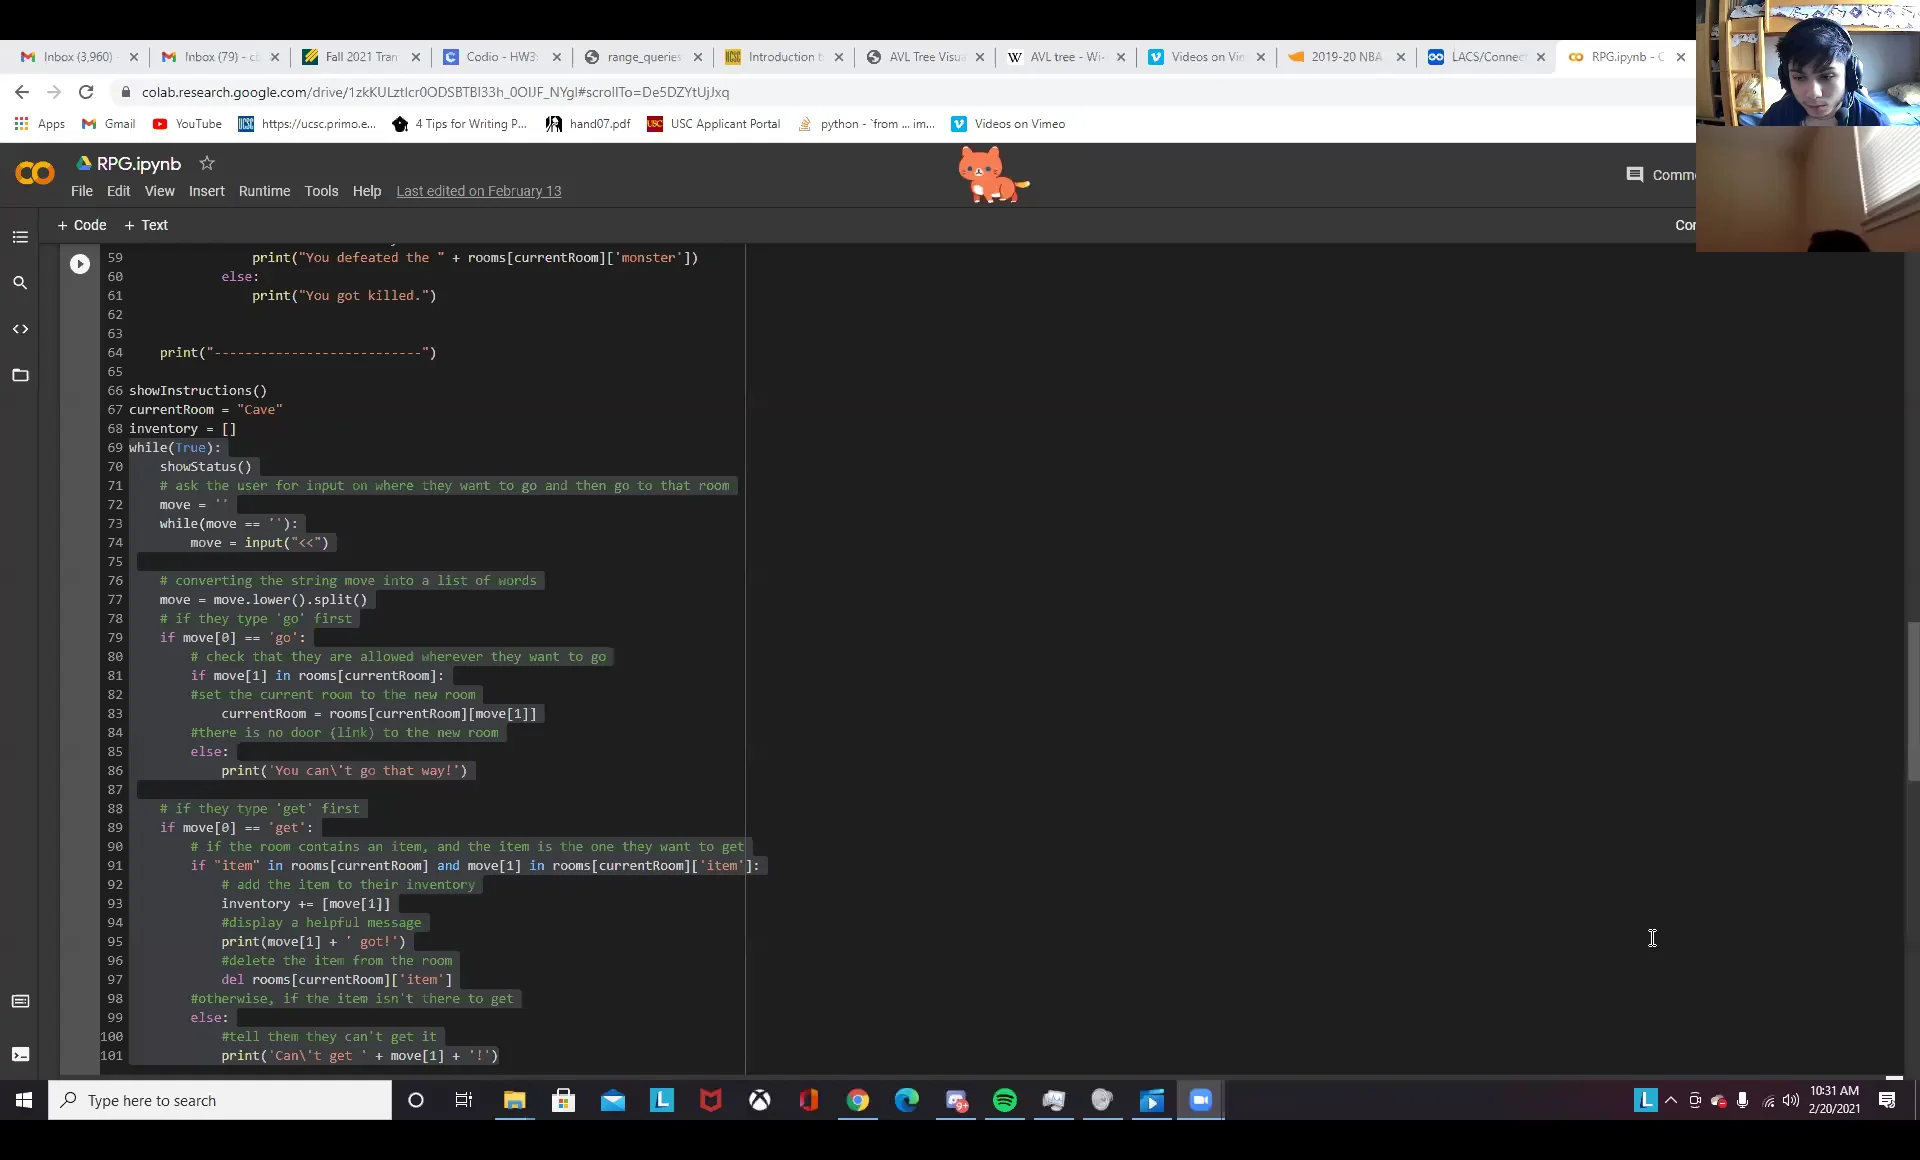
Task: Launch Spotify from the taskbar
Action: click(x=1004, y=1100)
